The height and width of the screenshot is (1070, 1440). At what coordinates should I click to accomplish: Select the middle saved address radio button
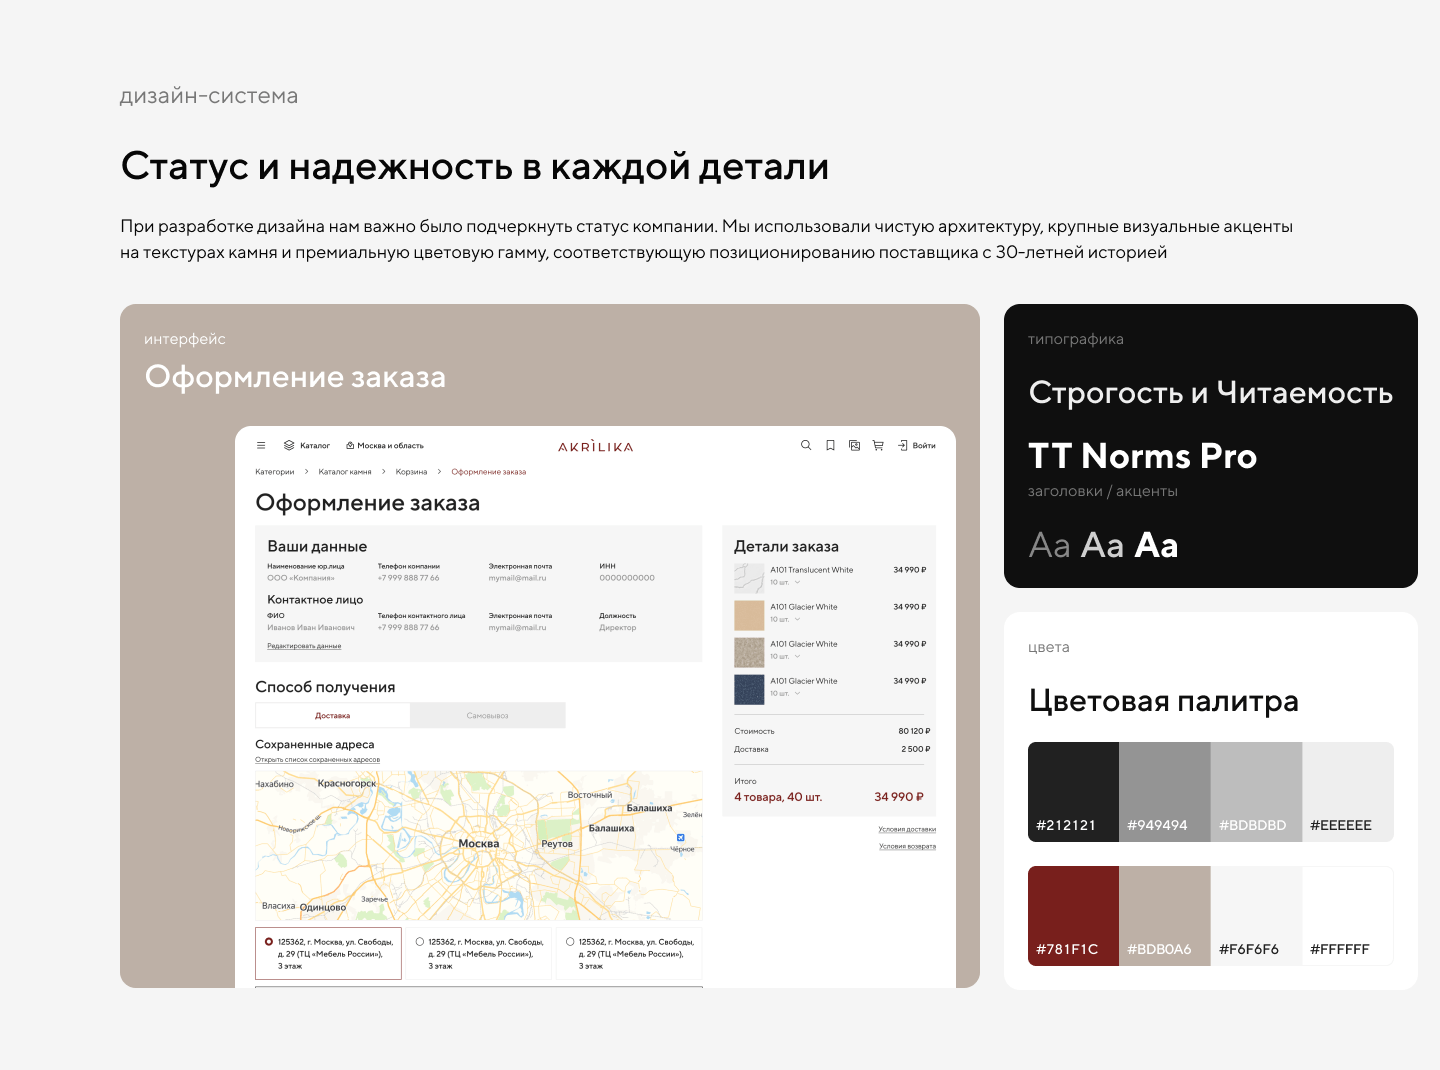pos(420,942)
